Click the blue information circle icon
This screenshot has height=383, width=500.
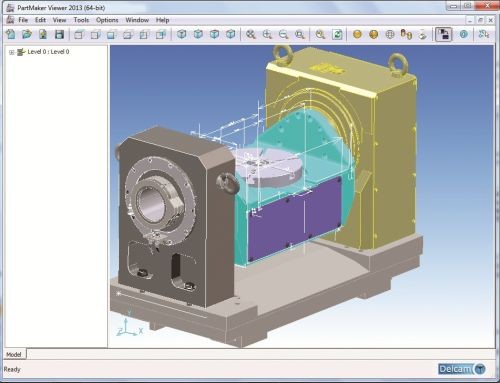pyautogui.click(x=463, y=34)
